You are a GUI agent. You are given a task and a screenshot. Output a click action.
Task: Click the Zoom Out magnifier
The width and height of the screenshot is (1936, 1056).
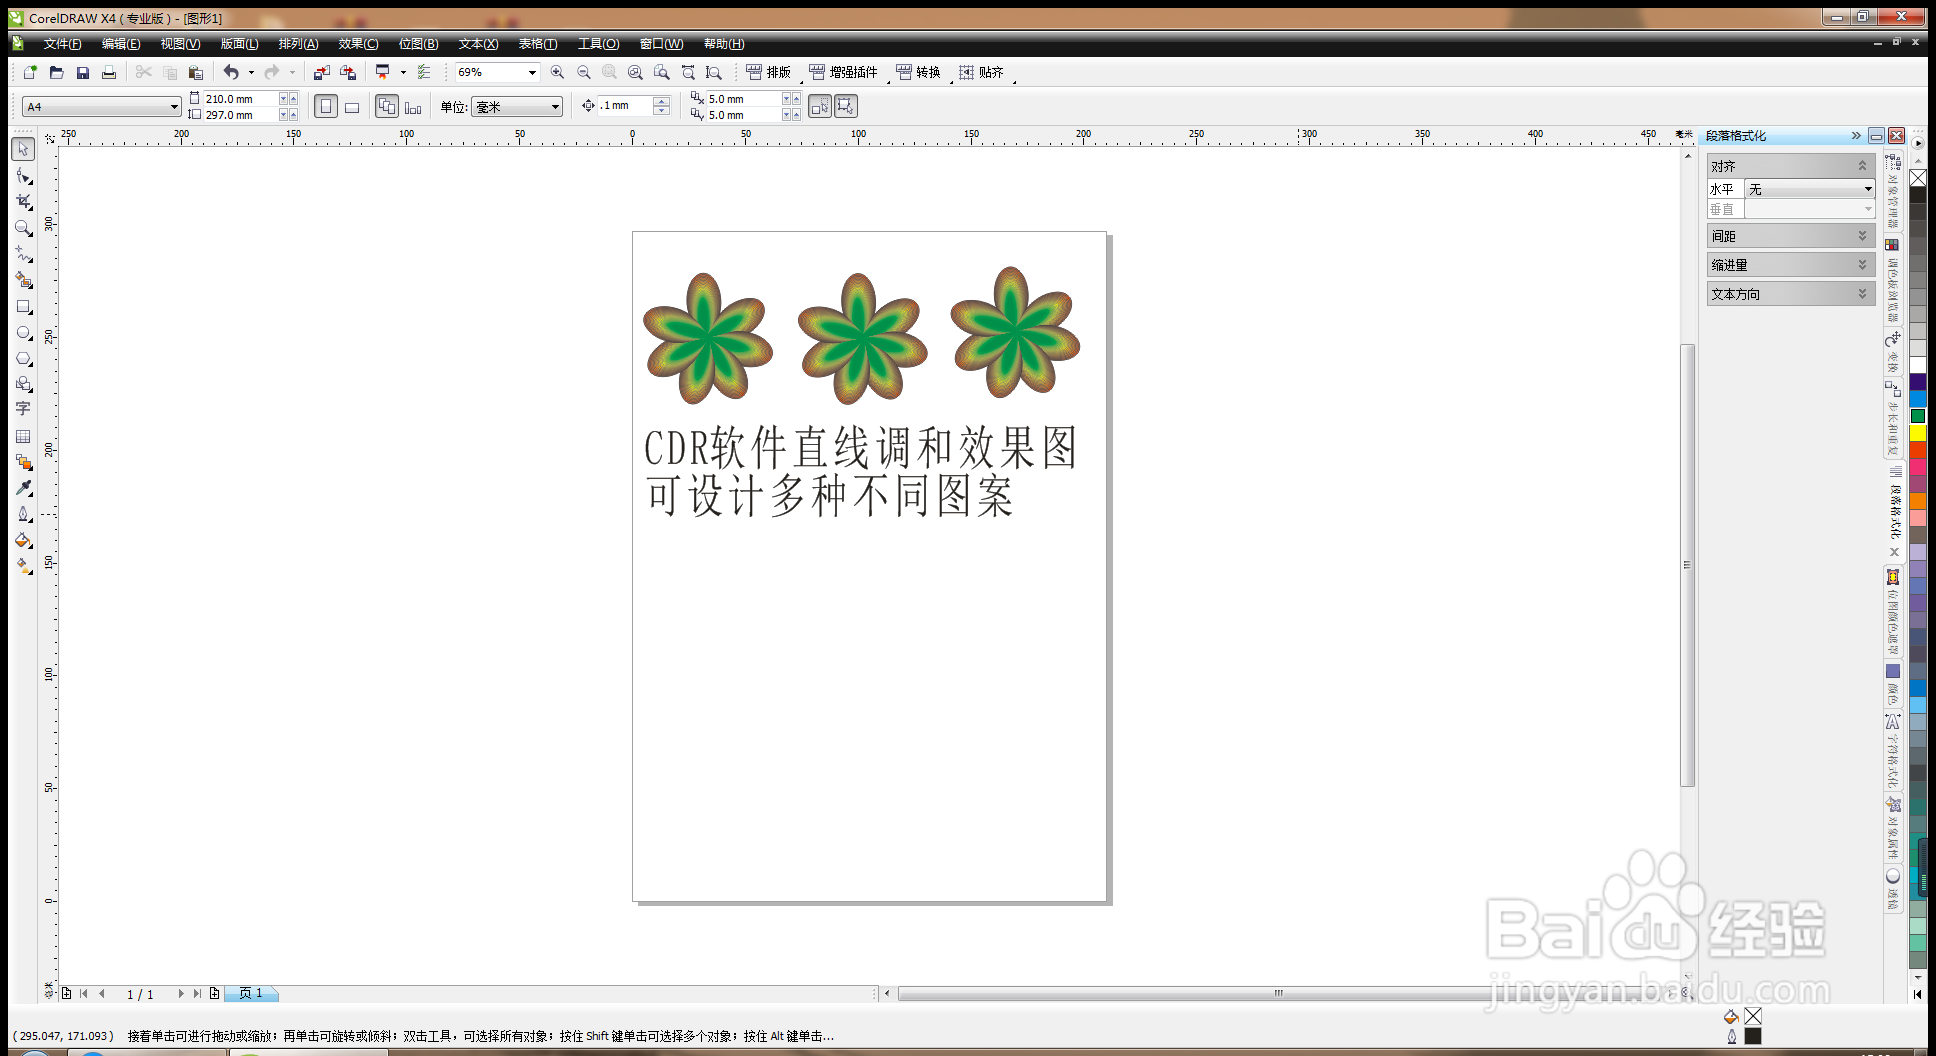coord(584,72)
